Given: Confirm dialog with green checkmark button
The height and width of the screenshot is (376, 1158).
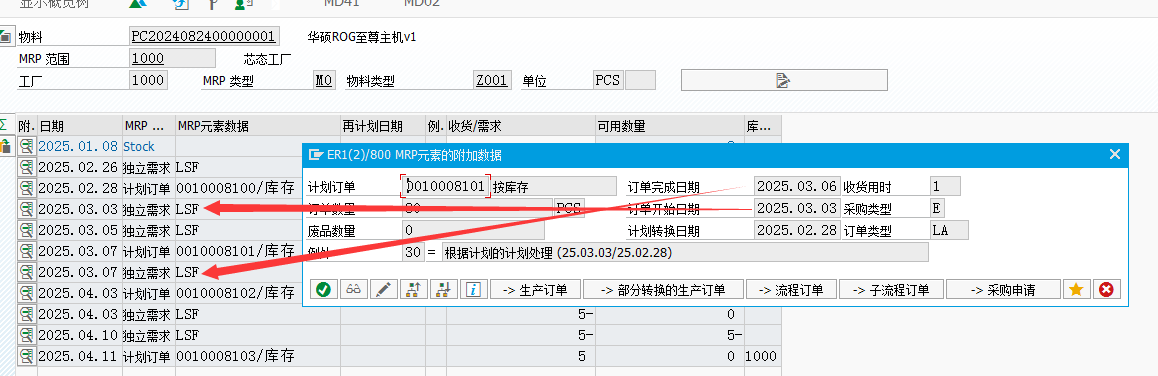Looking at the screenshot, I should coord(323,290).
